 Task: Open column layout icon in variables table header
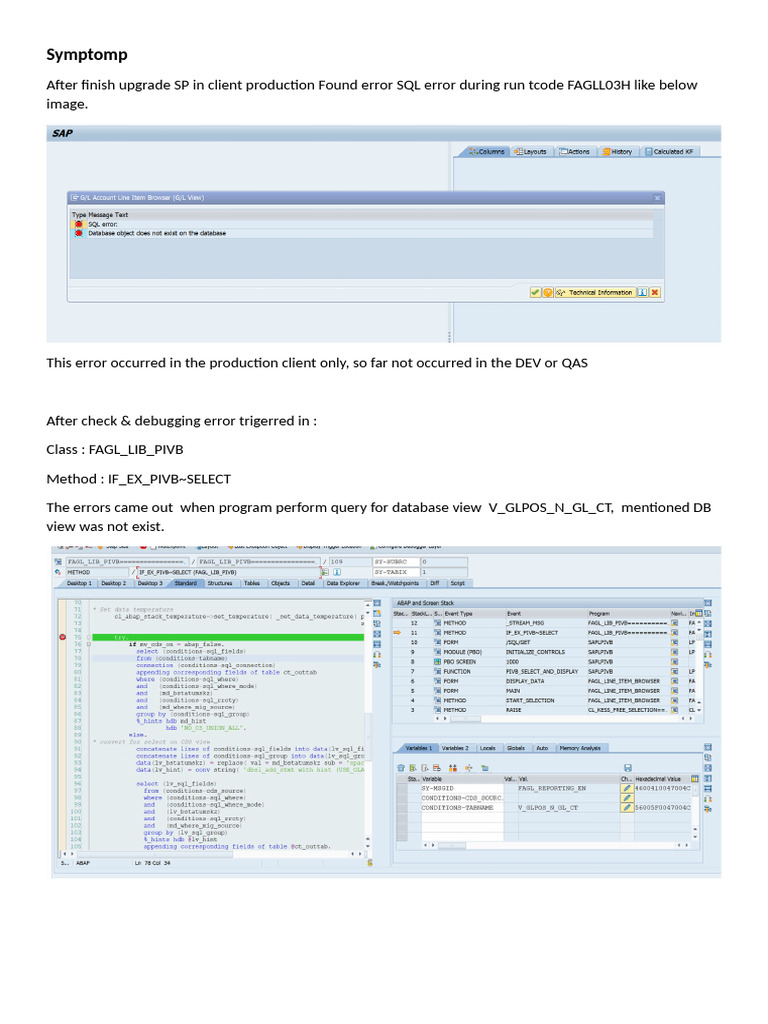coord(694,779)
